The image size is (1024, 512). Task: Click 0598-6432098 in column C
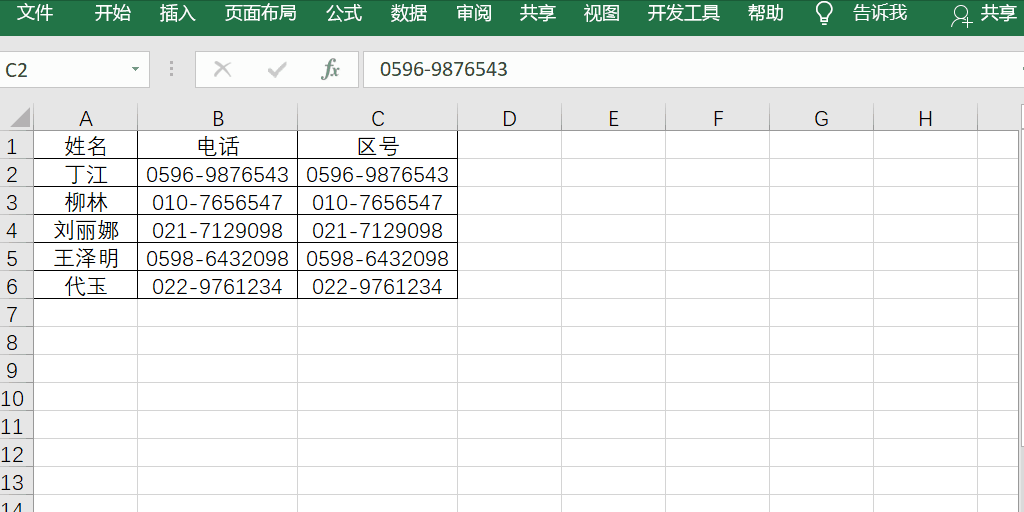pos(377,257)
